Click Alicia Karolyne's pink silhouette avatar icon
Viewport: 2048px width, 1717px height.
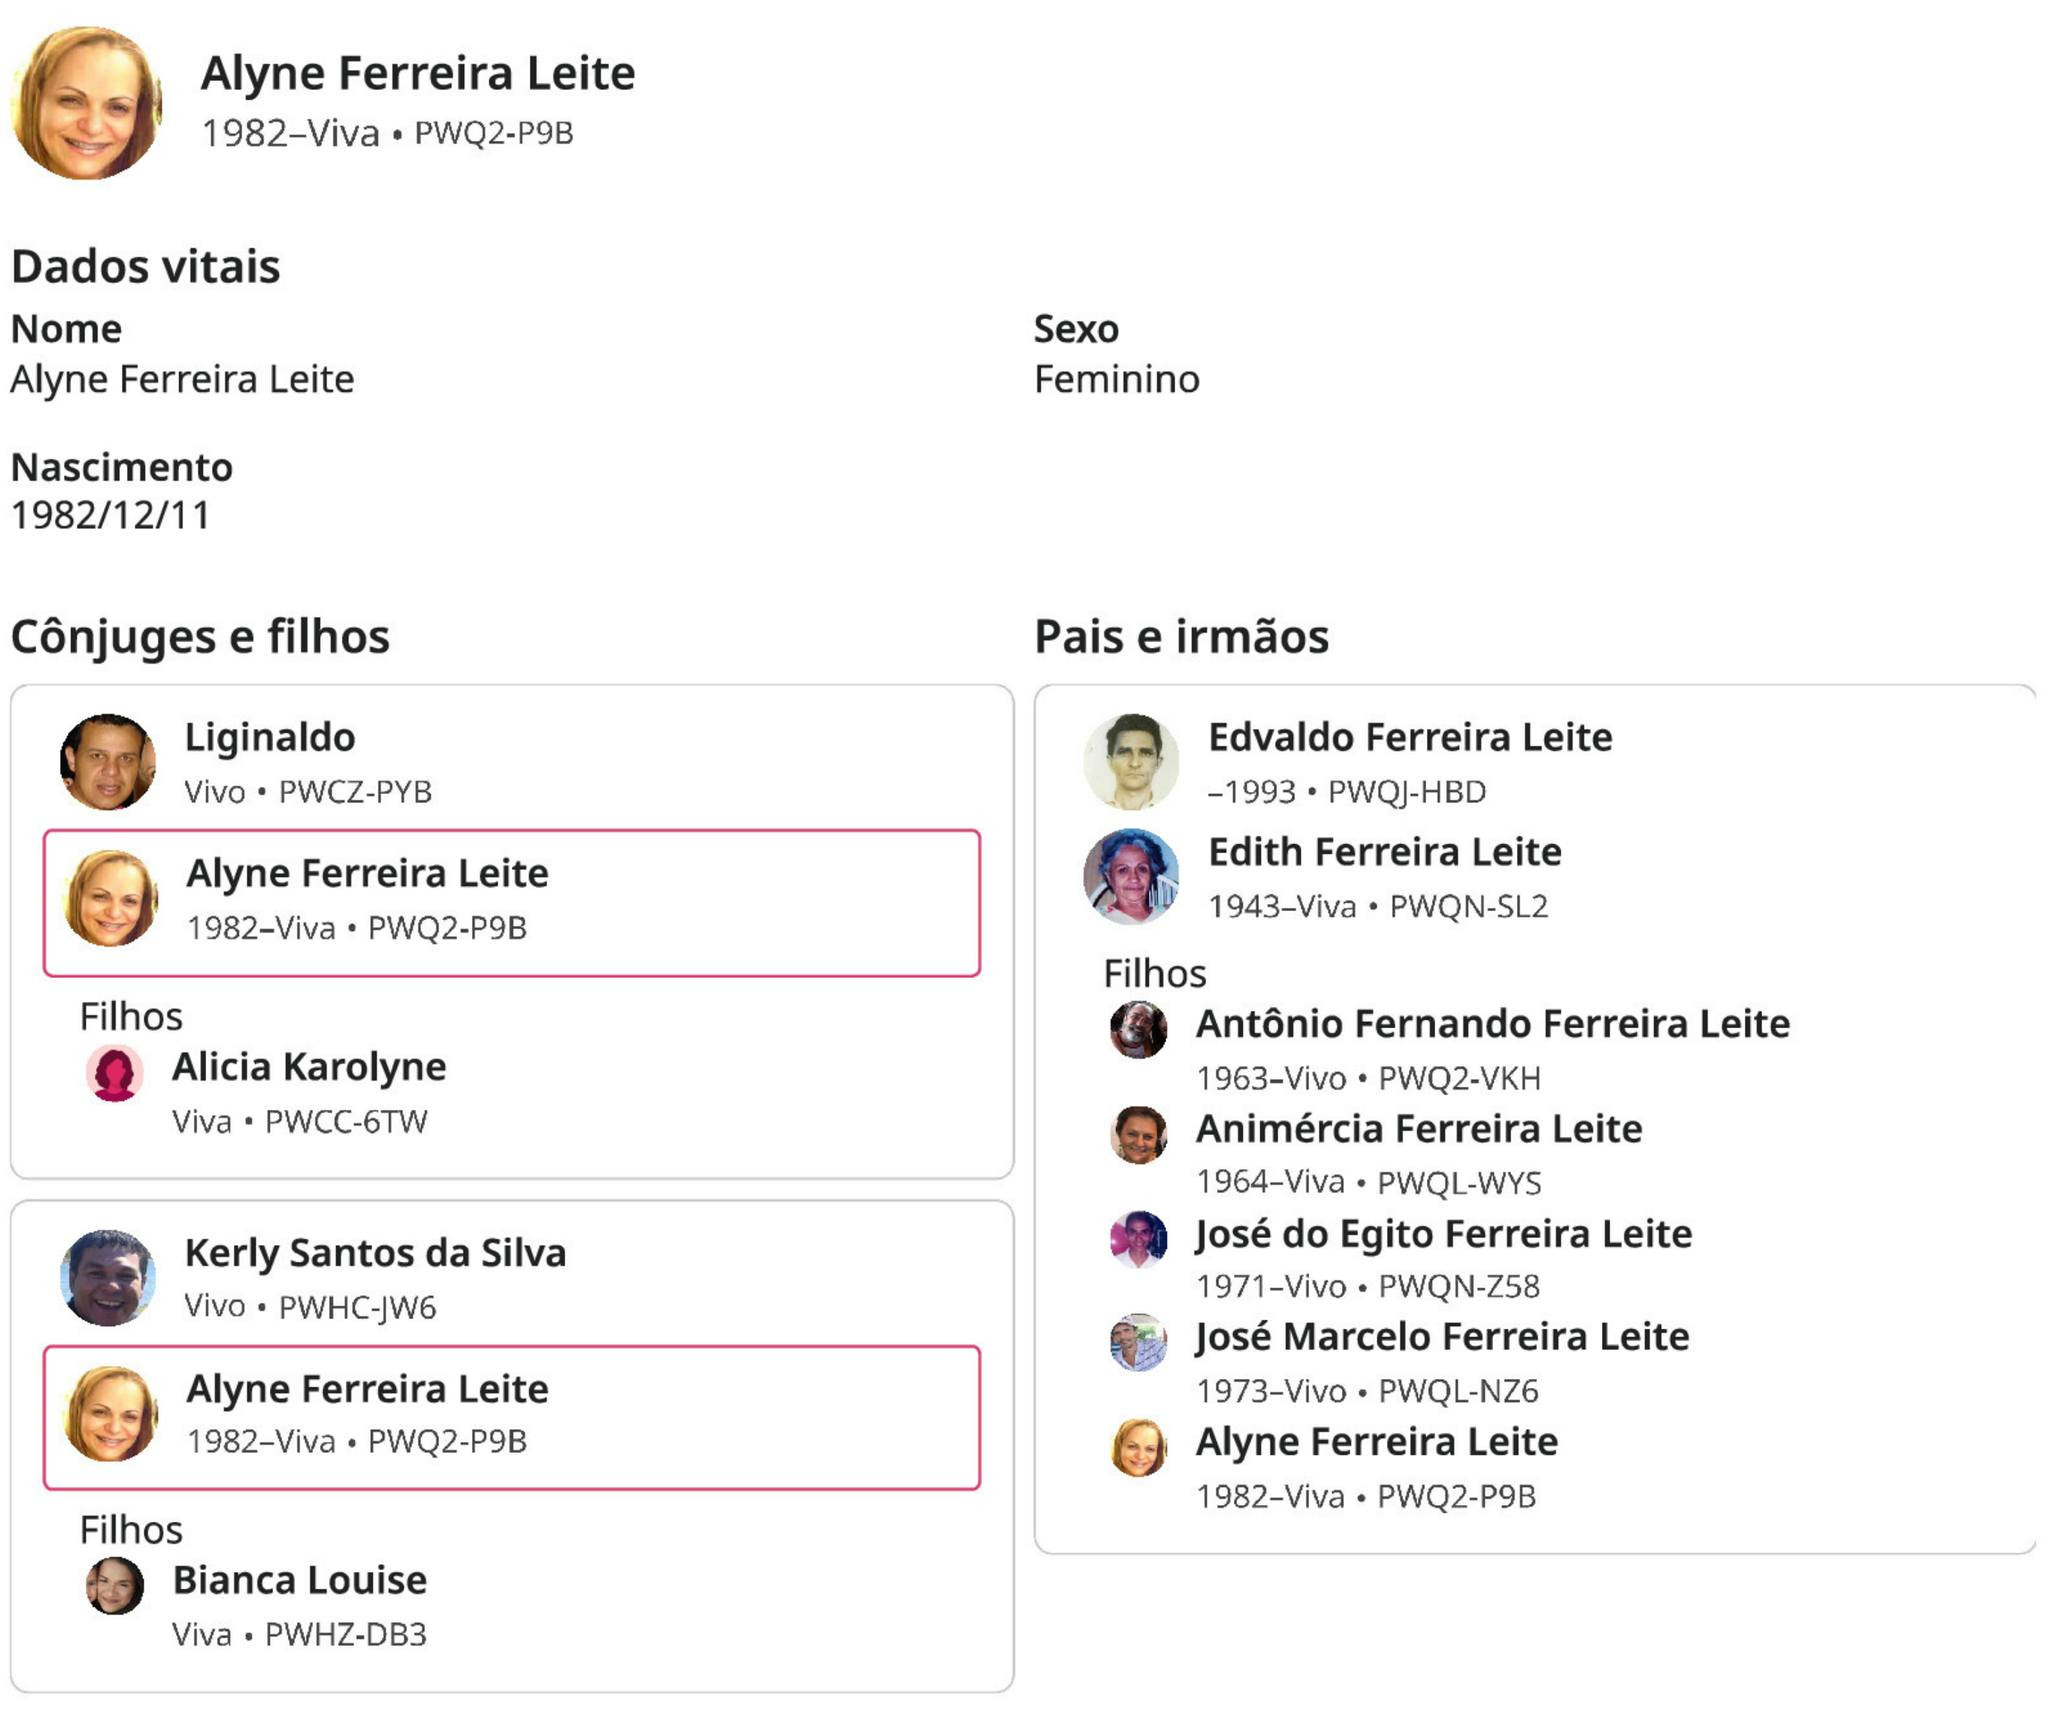pos(114,1073)
